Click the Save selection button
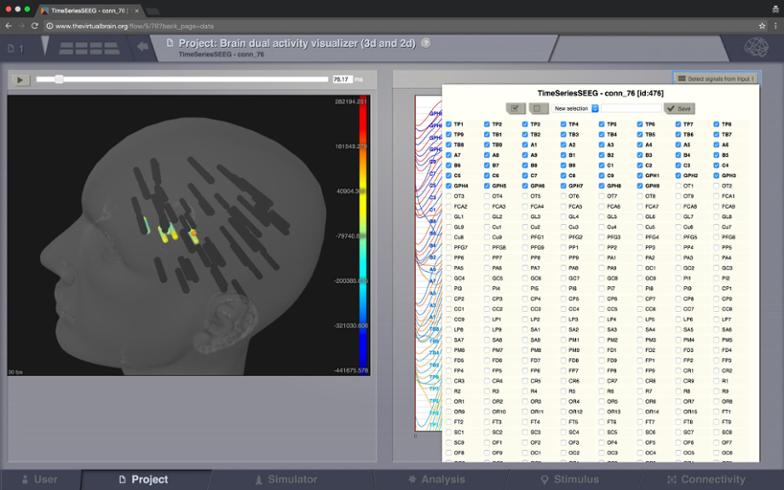The height and width of the screenshot is (490, 784). coord(680,108)
